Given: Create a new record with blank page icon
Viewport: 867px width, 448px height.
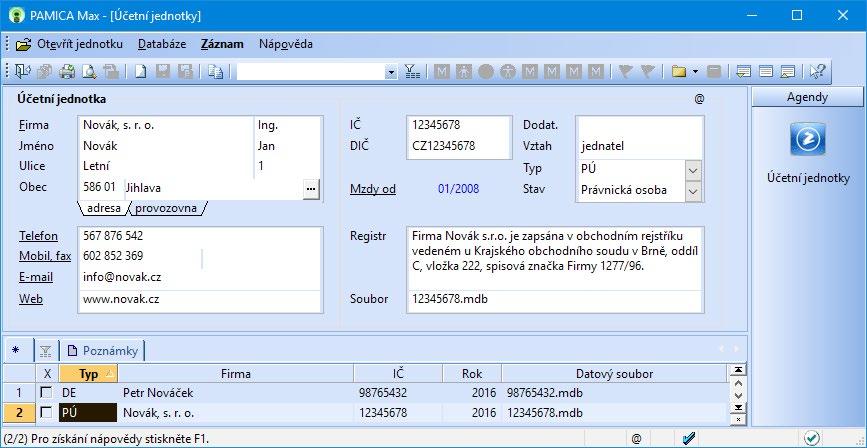Looking at the screenshot, I should (140, 71).
